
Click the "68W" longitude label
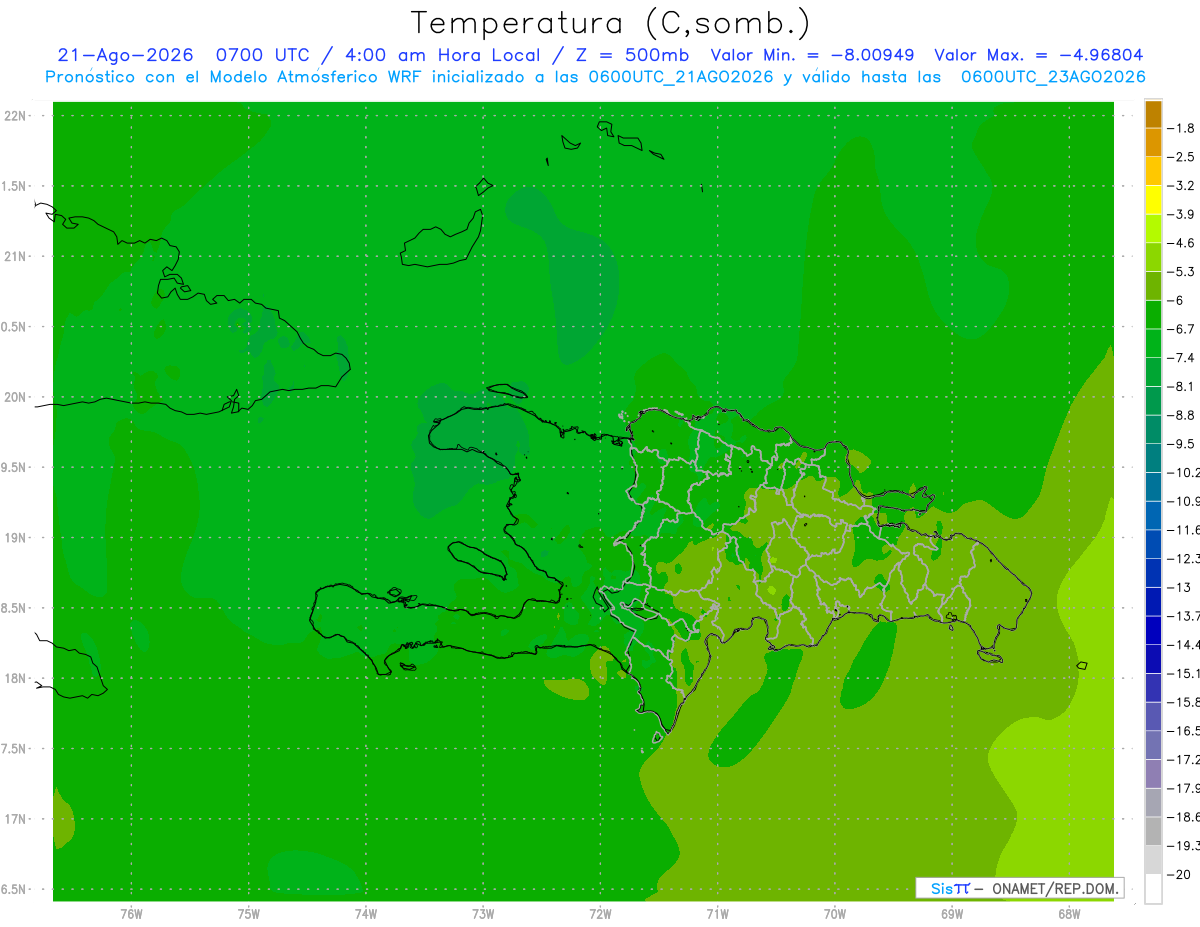(x=1069, y=914)
